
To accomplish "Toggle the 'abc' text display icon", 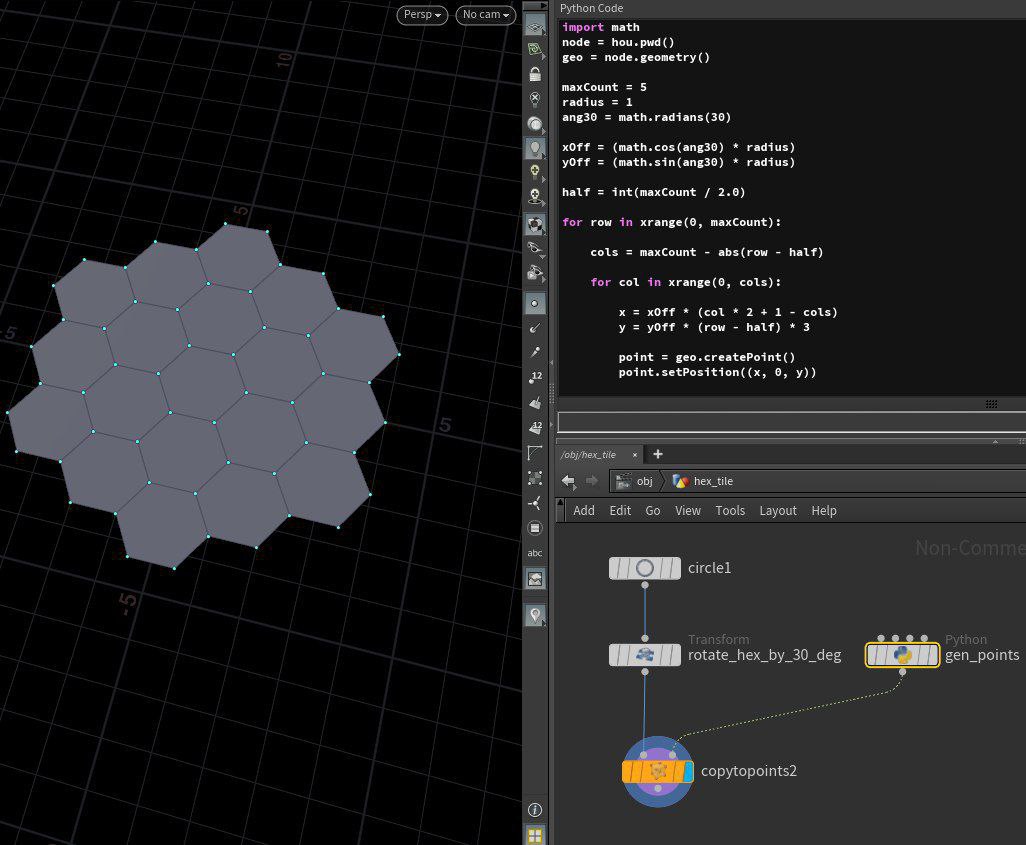I will point(535,553).
